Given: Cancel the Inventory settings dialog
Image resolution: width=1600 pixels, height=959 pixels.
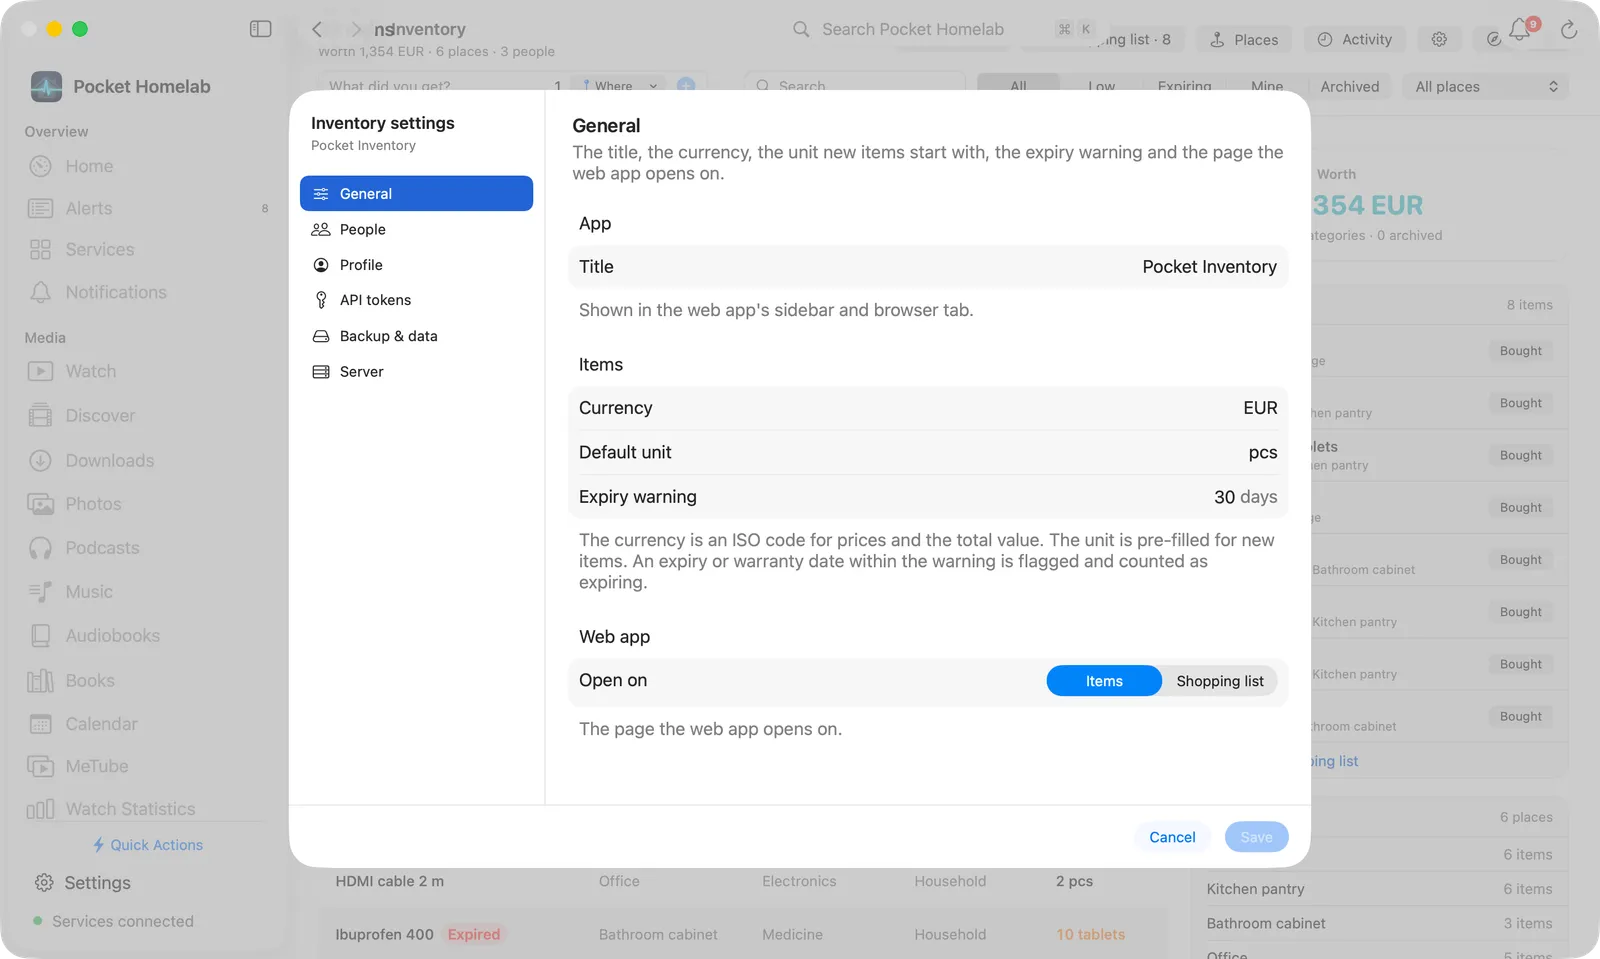Looking at the screenshot, I should [x=1172, y=837].
